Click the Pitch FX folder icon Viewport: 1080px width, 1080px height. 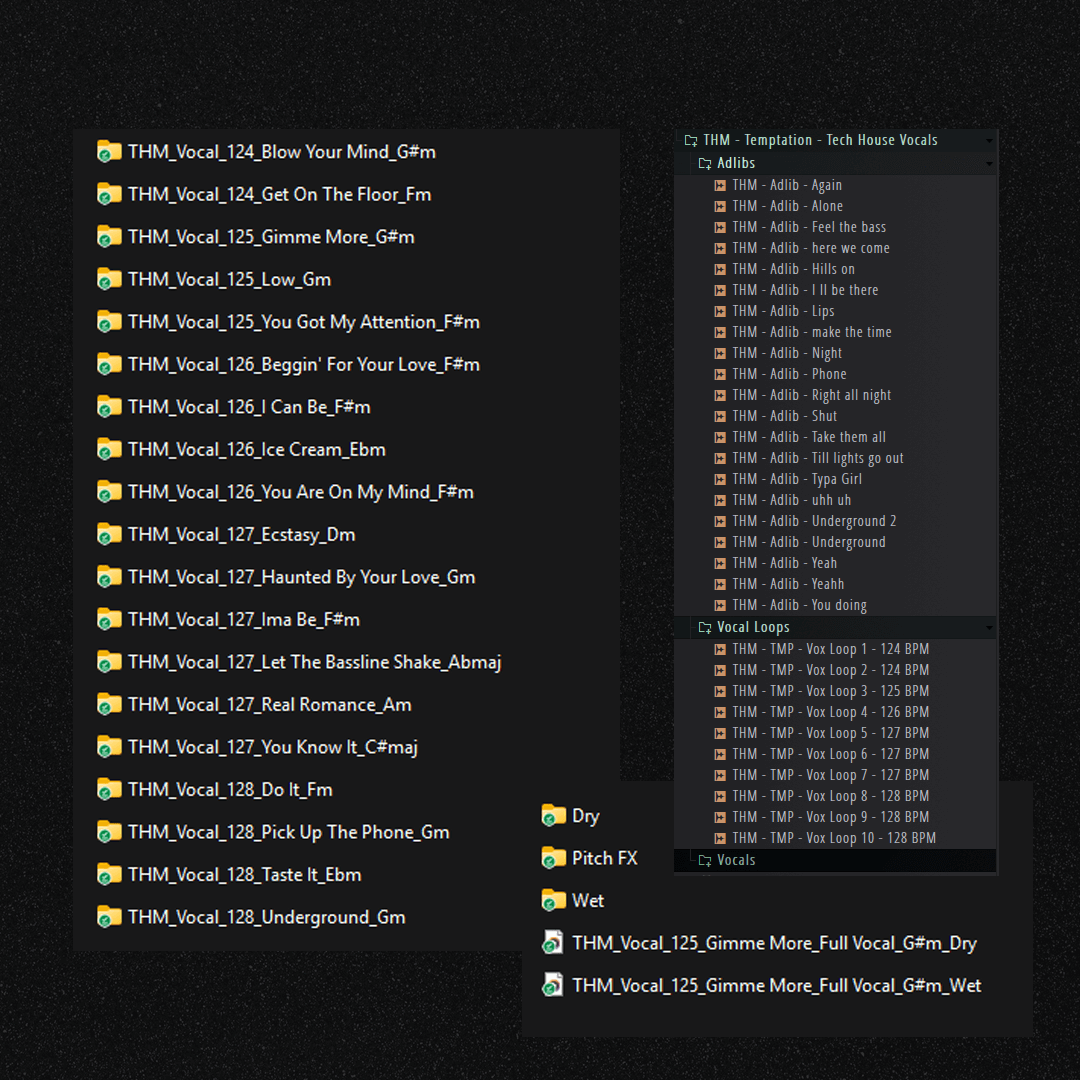(x=553, y=858)
